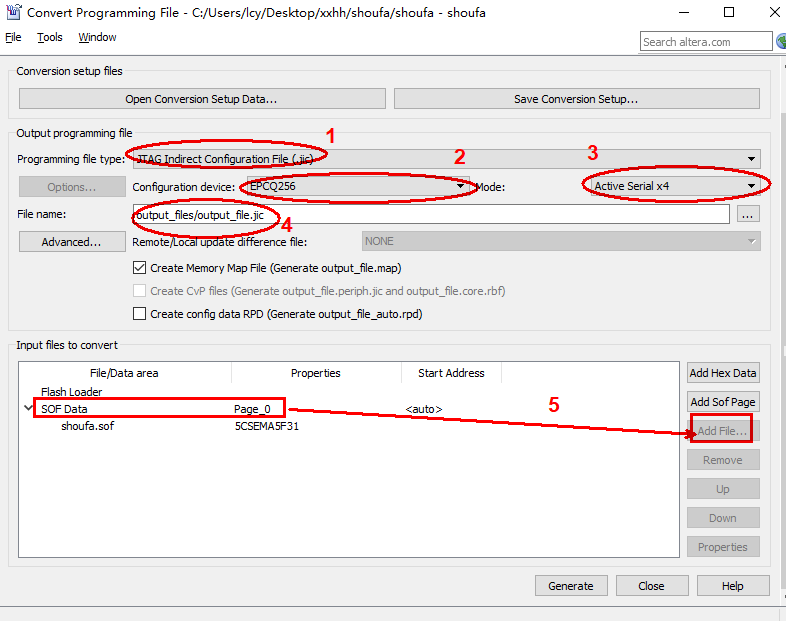
Task: Click the <auto> start address cell
Action: pos(424,409)
